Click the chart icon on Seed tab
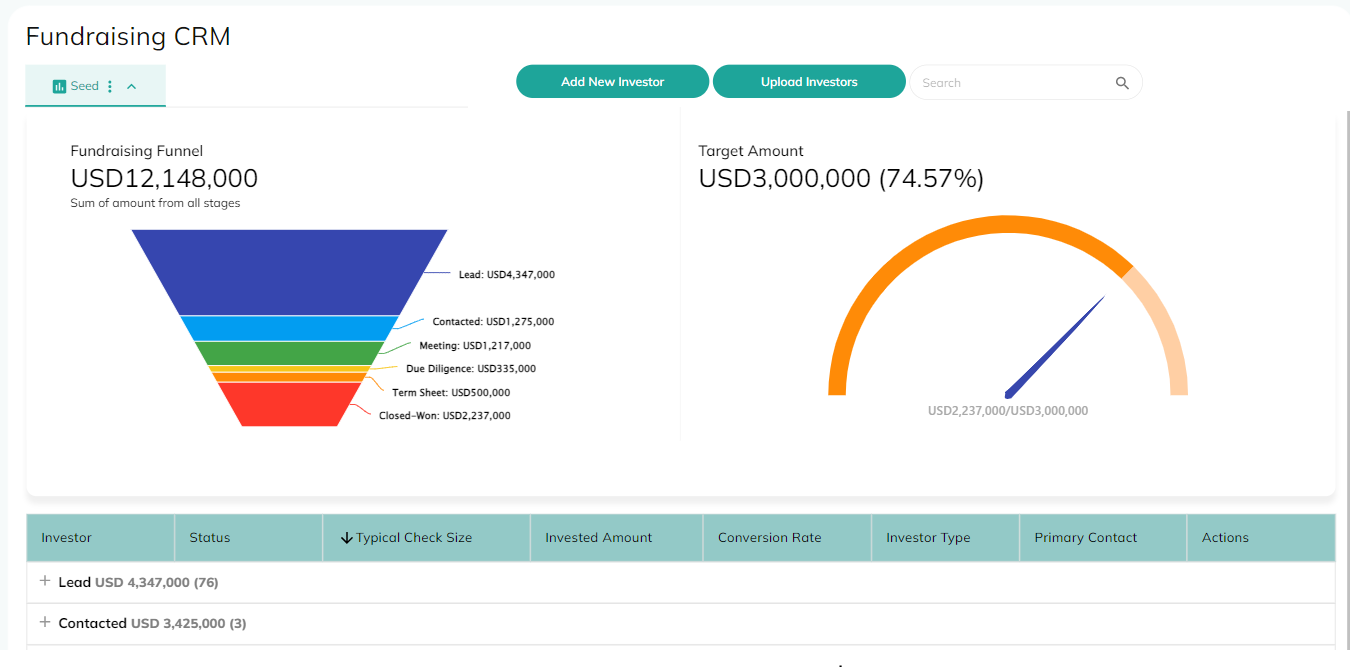 point(59,87)
